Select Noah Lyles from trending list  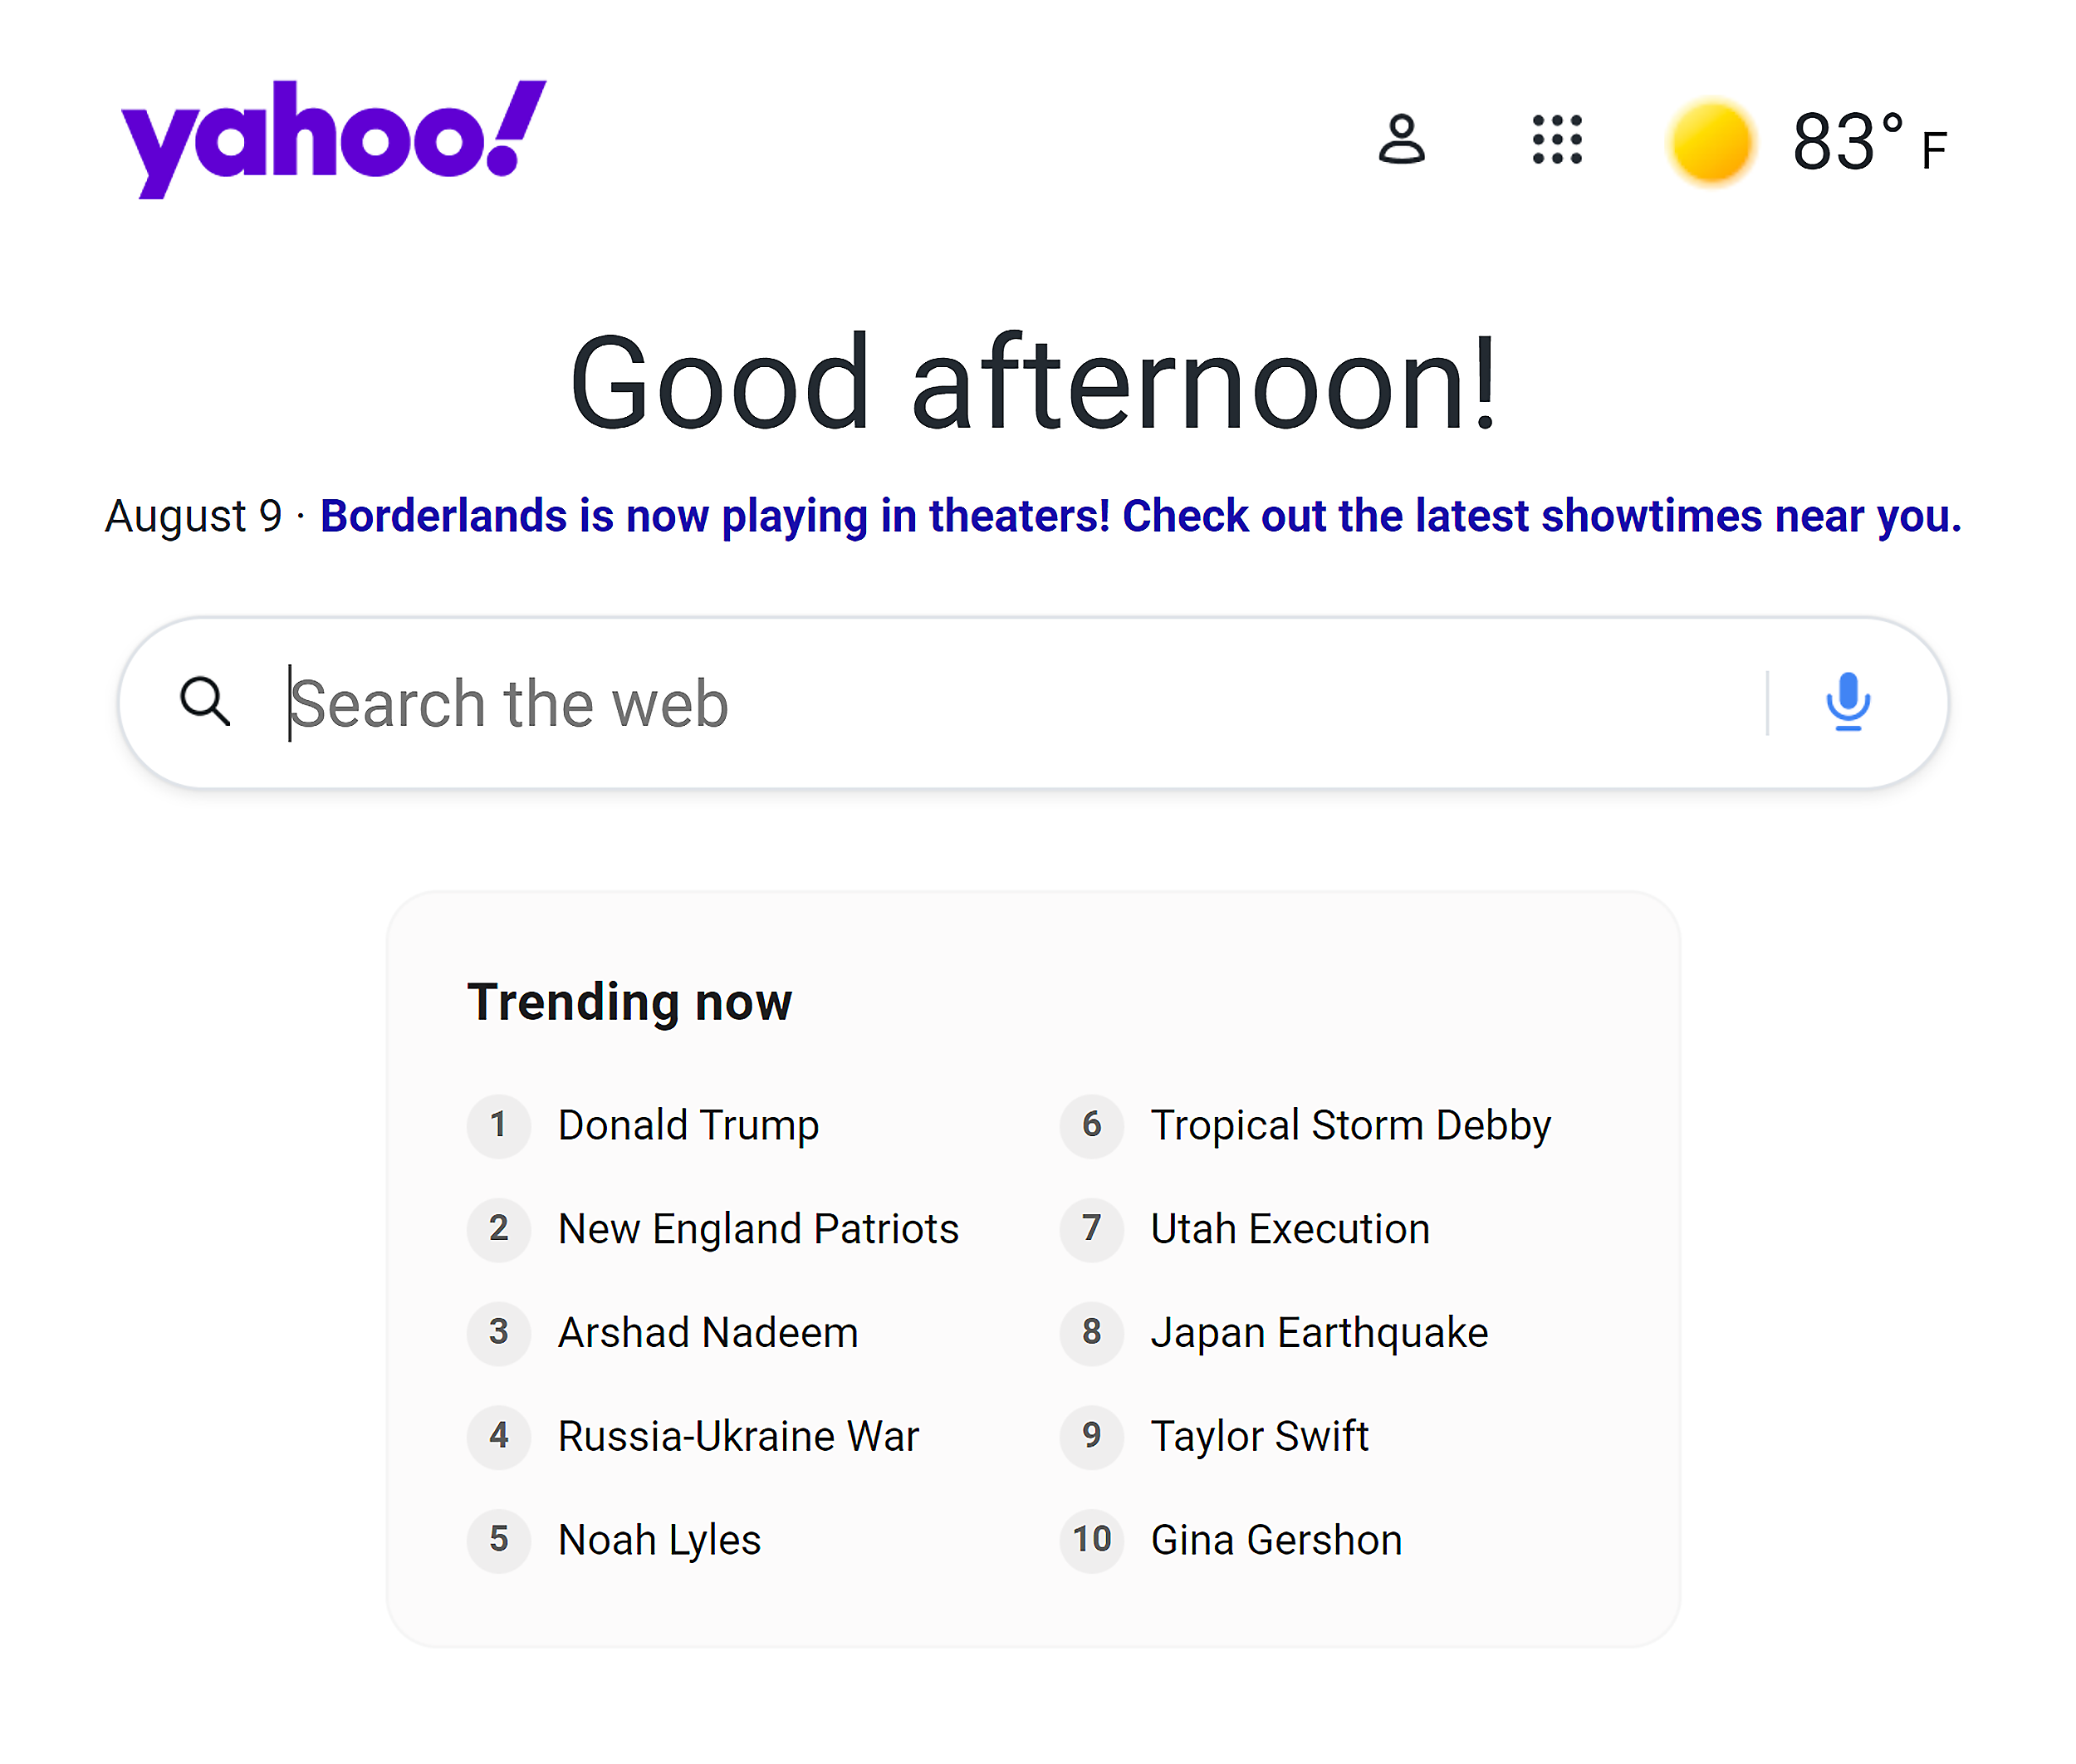[x=659, y=1540]
